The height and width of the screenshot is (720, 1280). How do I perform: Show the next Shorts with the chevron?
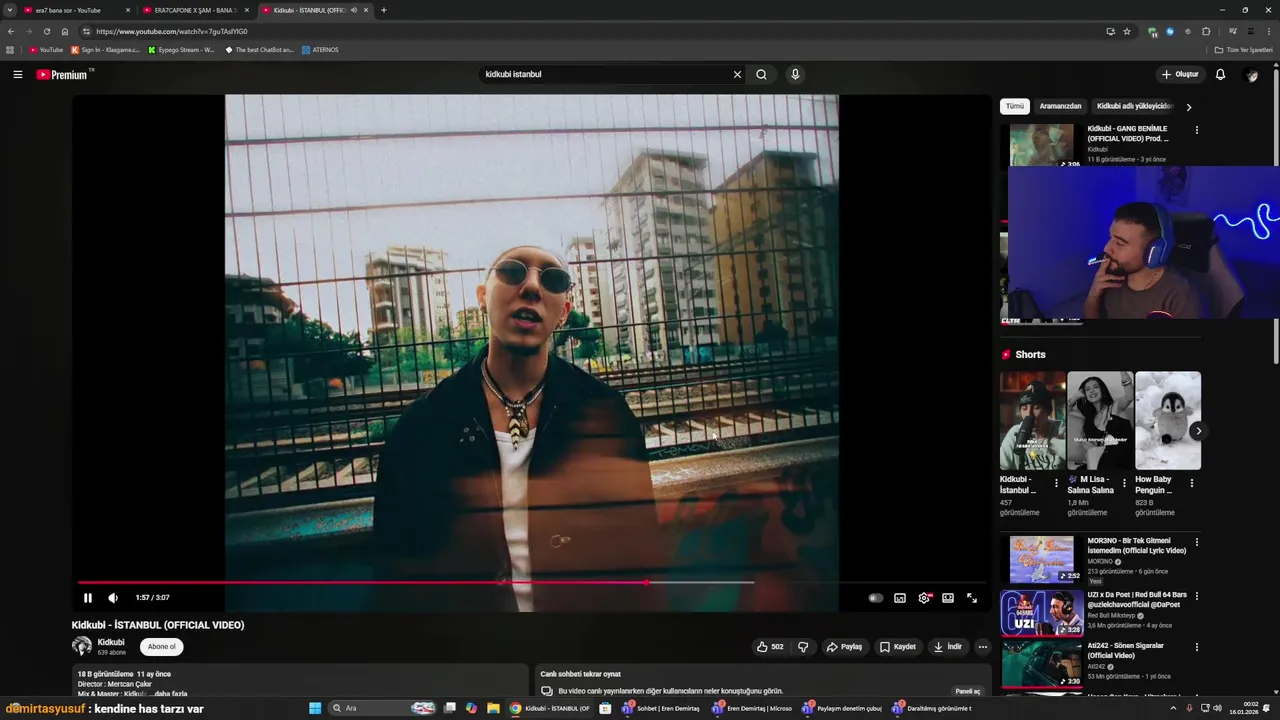(x=1198, y=431)
